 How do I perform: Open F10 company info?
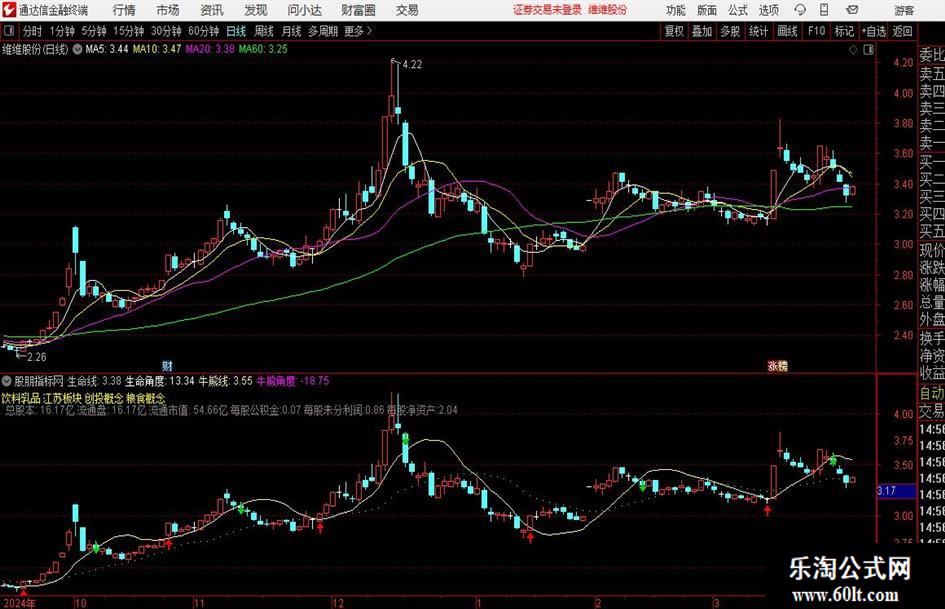[817, 31]
